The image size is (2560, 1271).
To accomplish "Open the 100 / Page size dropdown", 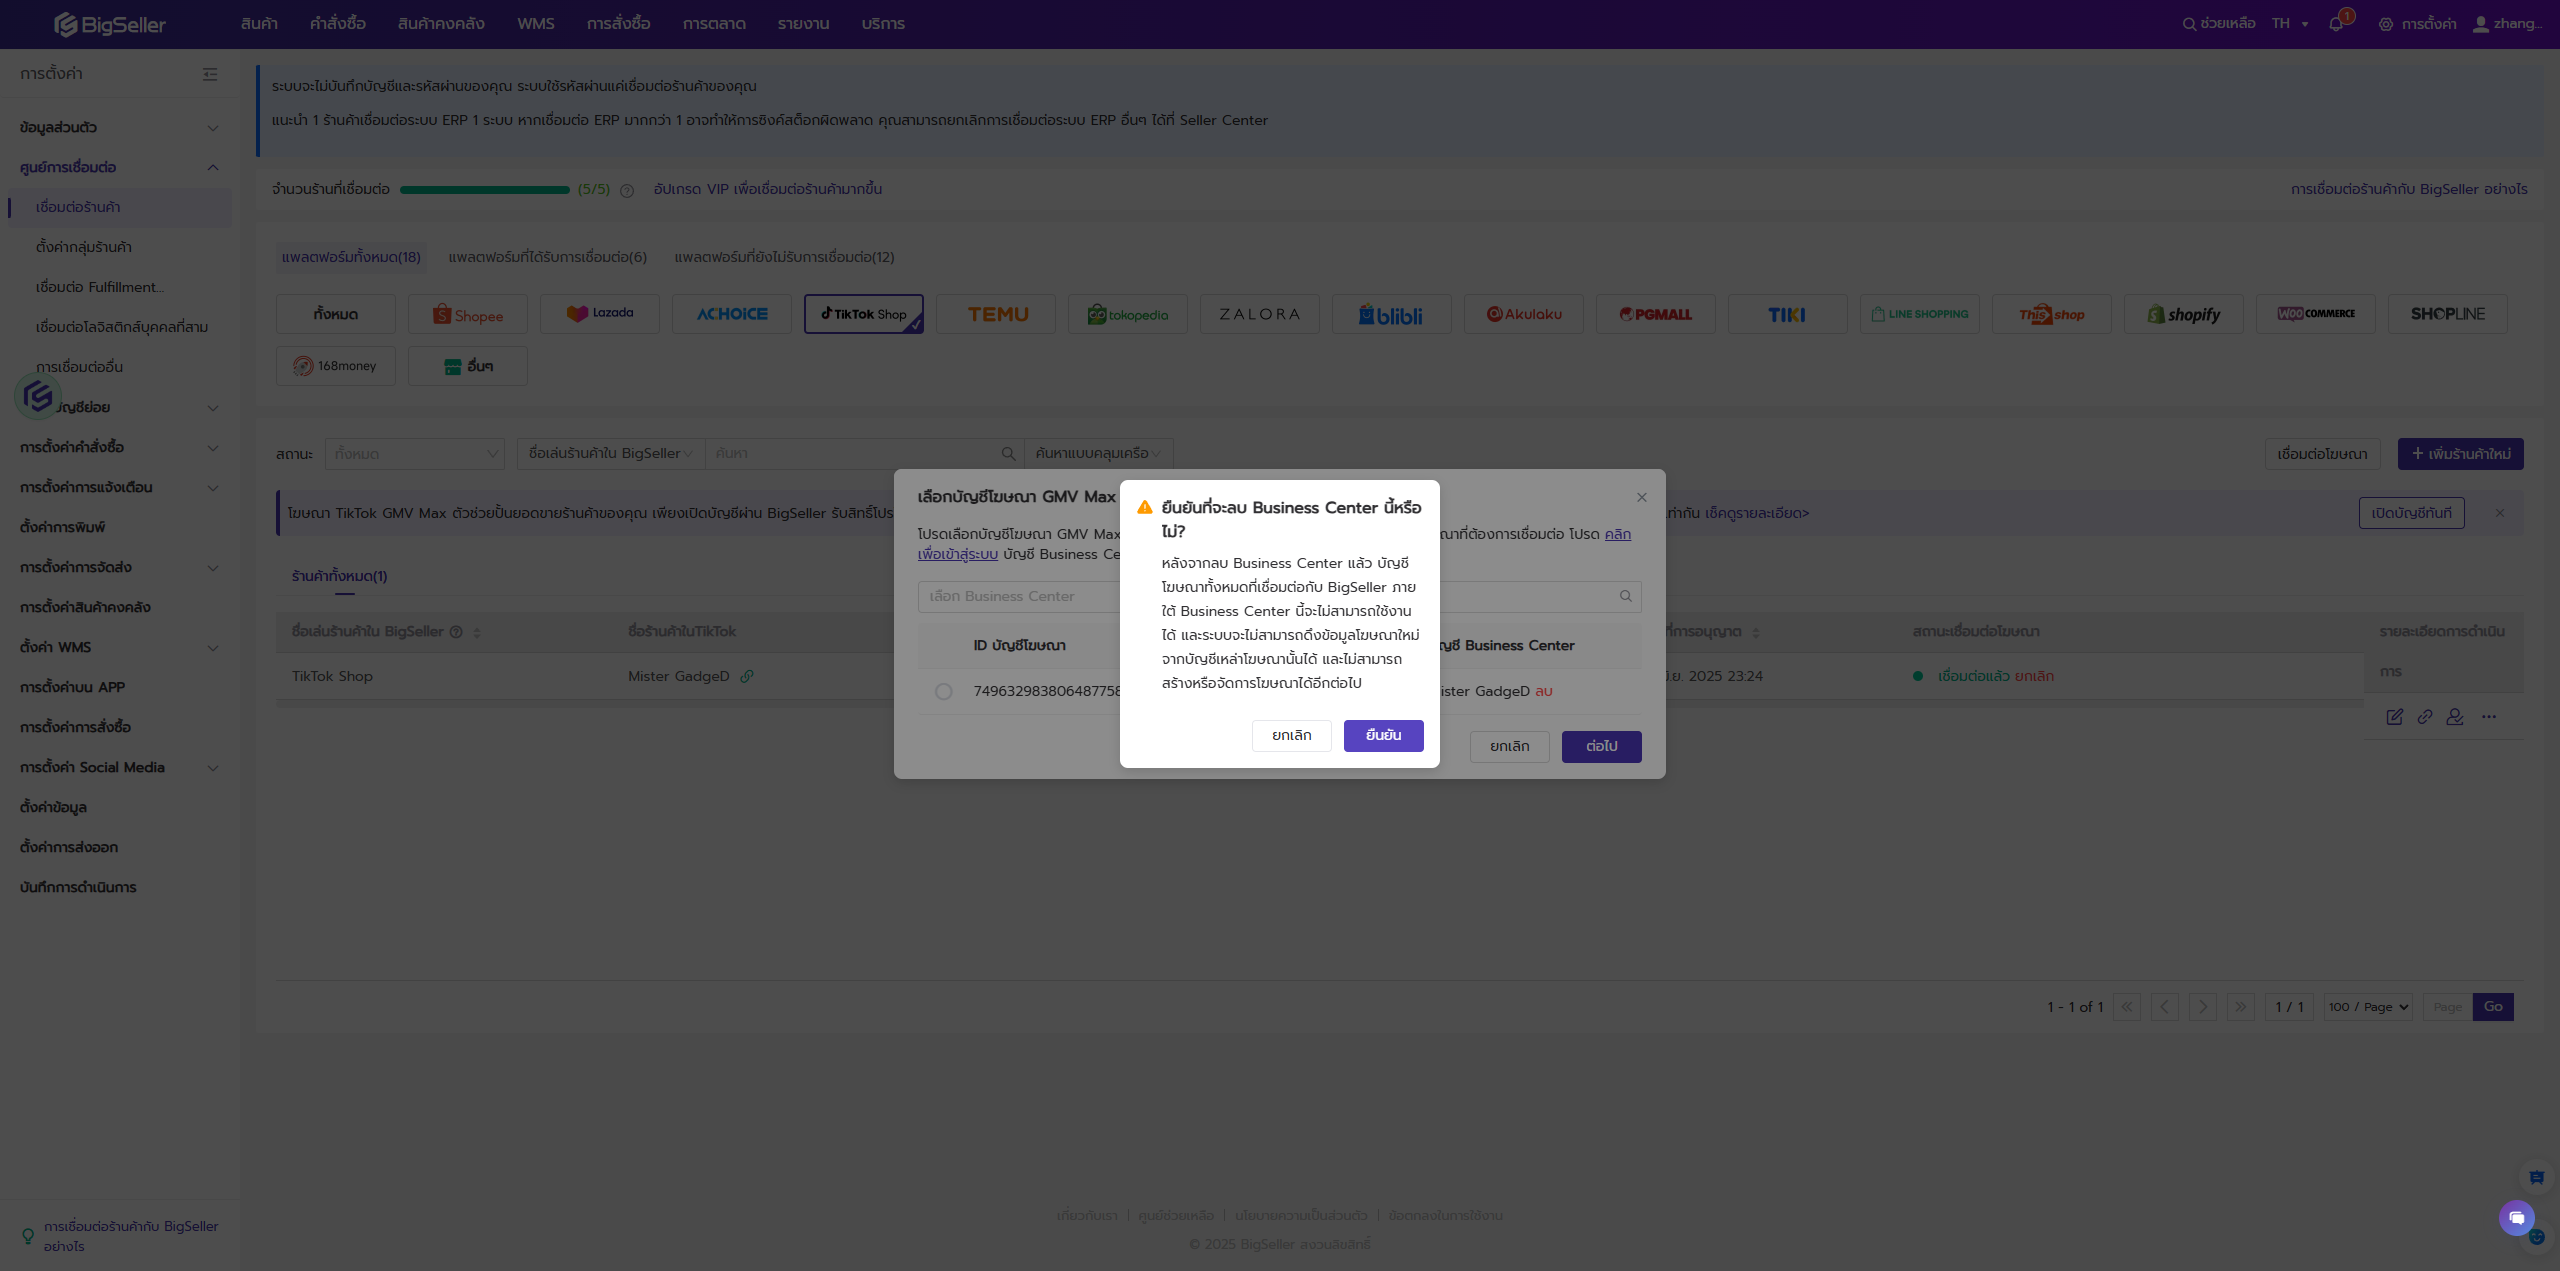I will point(2368,1007).
